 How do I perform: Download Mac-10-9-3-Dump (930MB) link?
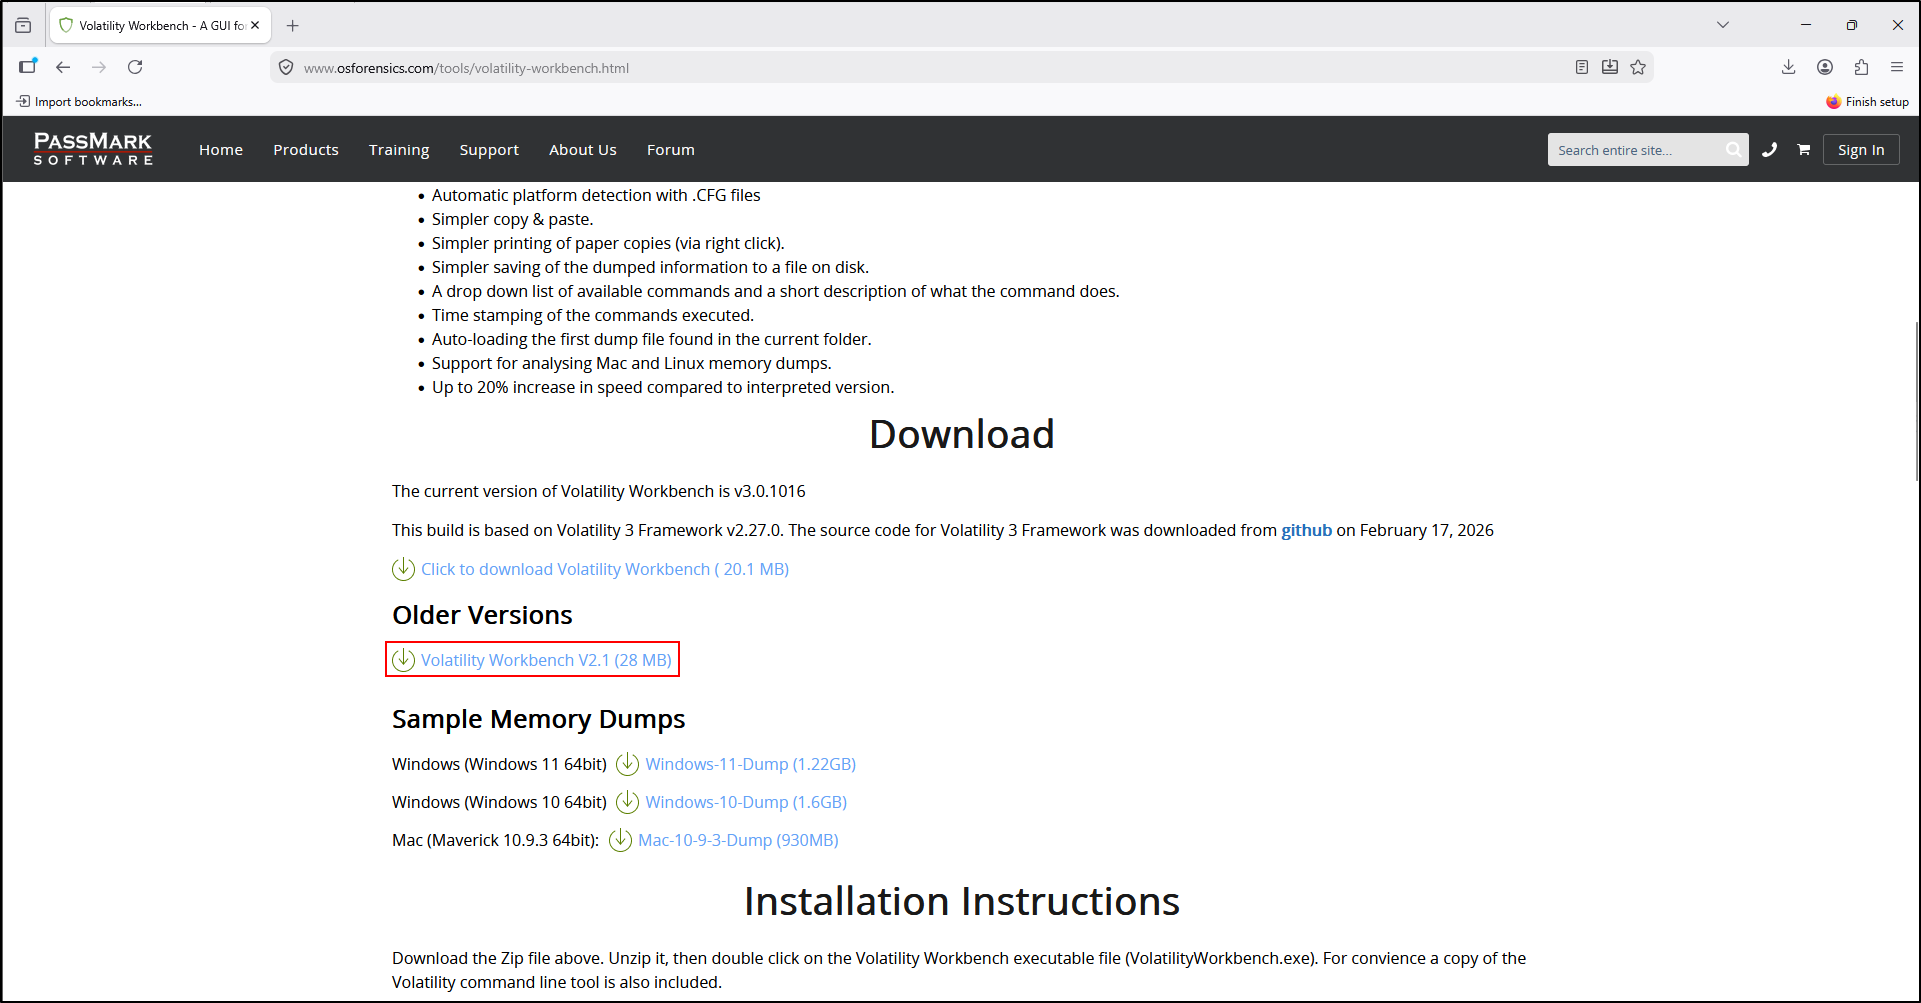[x=738, y=840]
